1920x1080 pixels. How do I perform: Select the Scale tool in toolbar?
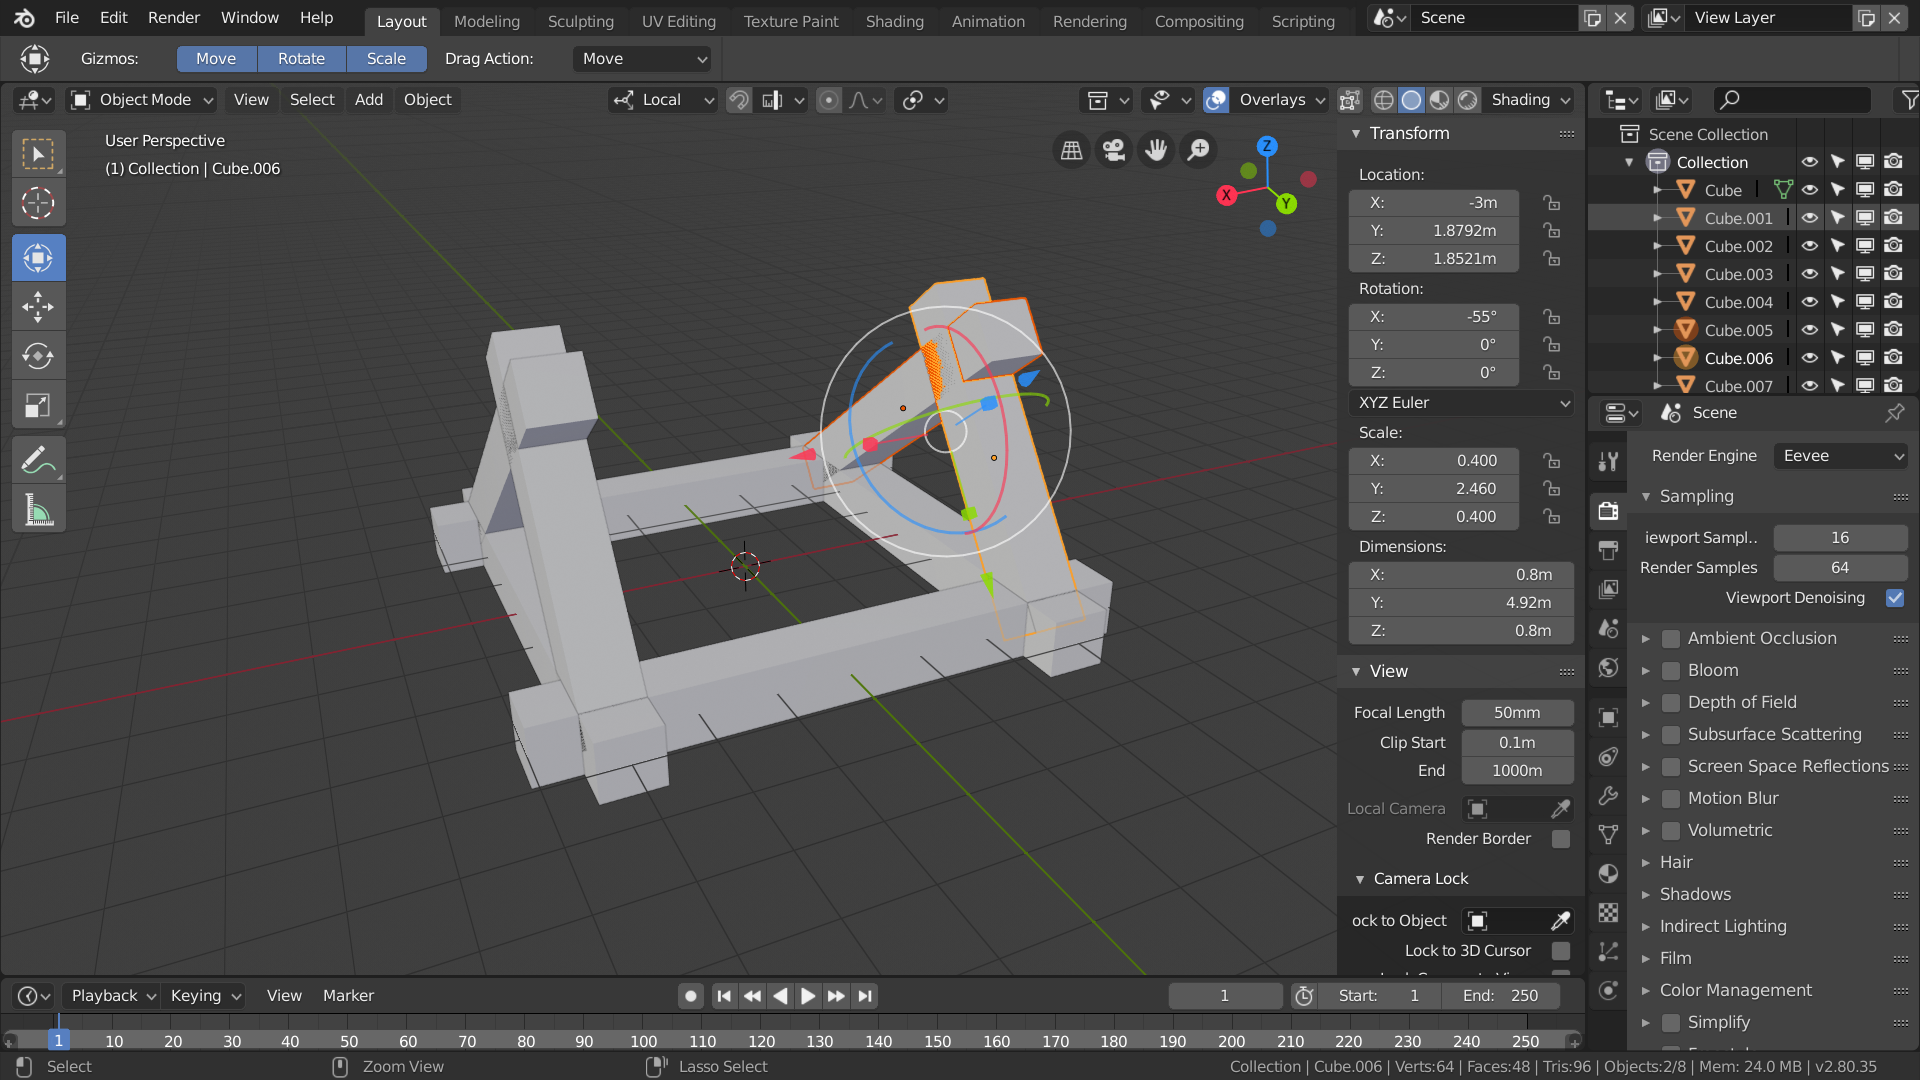click(38, 406)
